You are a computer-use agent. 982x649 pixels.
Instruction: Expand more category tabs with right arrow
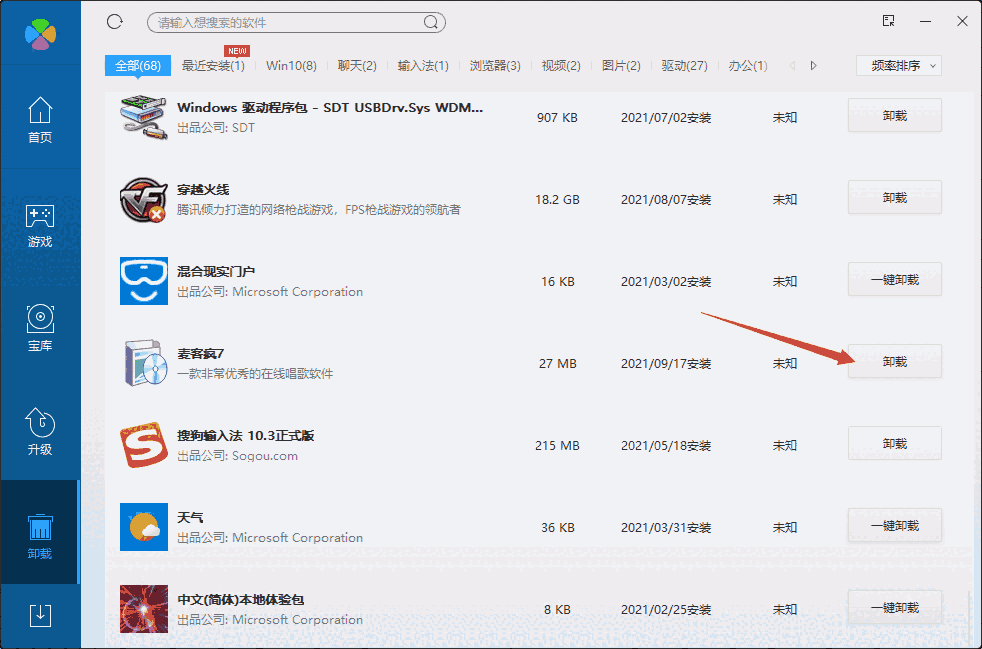[x=812, y=64]
